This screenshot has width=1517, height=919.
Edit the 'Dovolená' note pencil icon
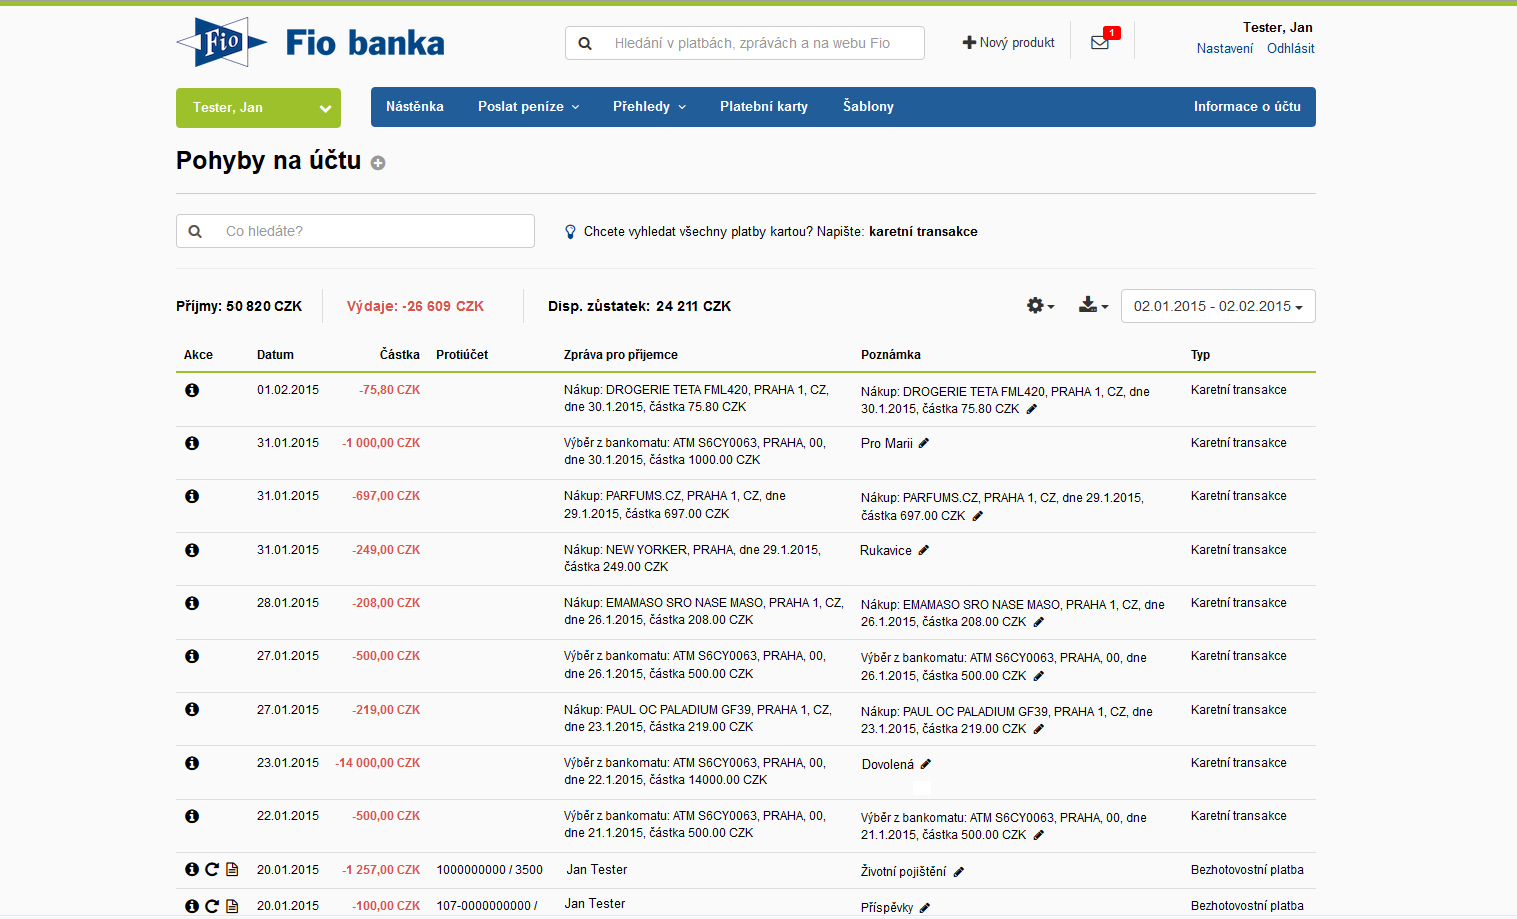tap(926, 764)
